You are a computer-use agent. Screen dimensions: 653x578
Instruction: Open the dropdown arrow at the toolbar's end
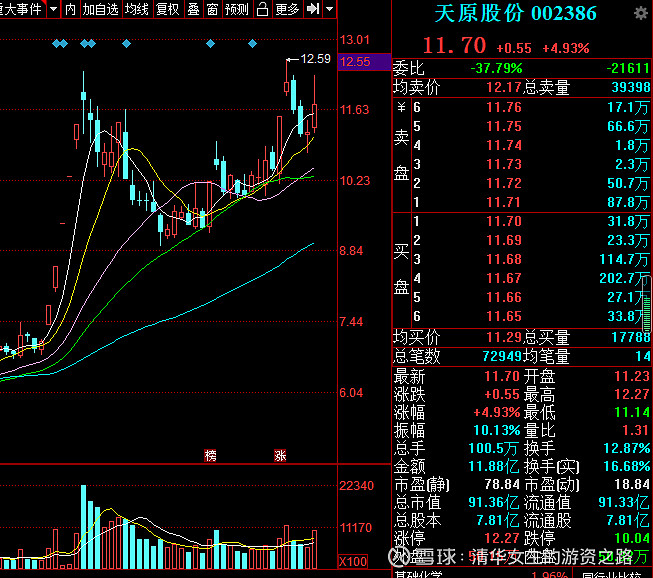329,9
